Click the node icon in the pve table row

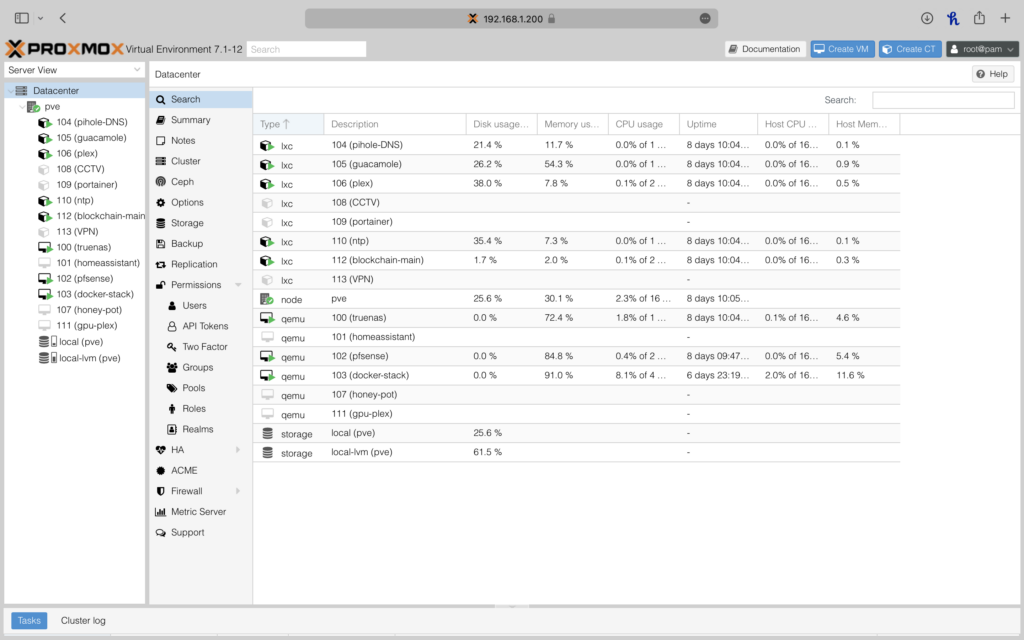point(266,299)
